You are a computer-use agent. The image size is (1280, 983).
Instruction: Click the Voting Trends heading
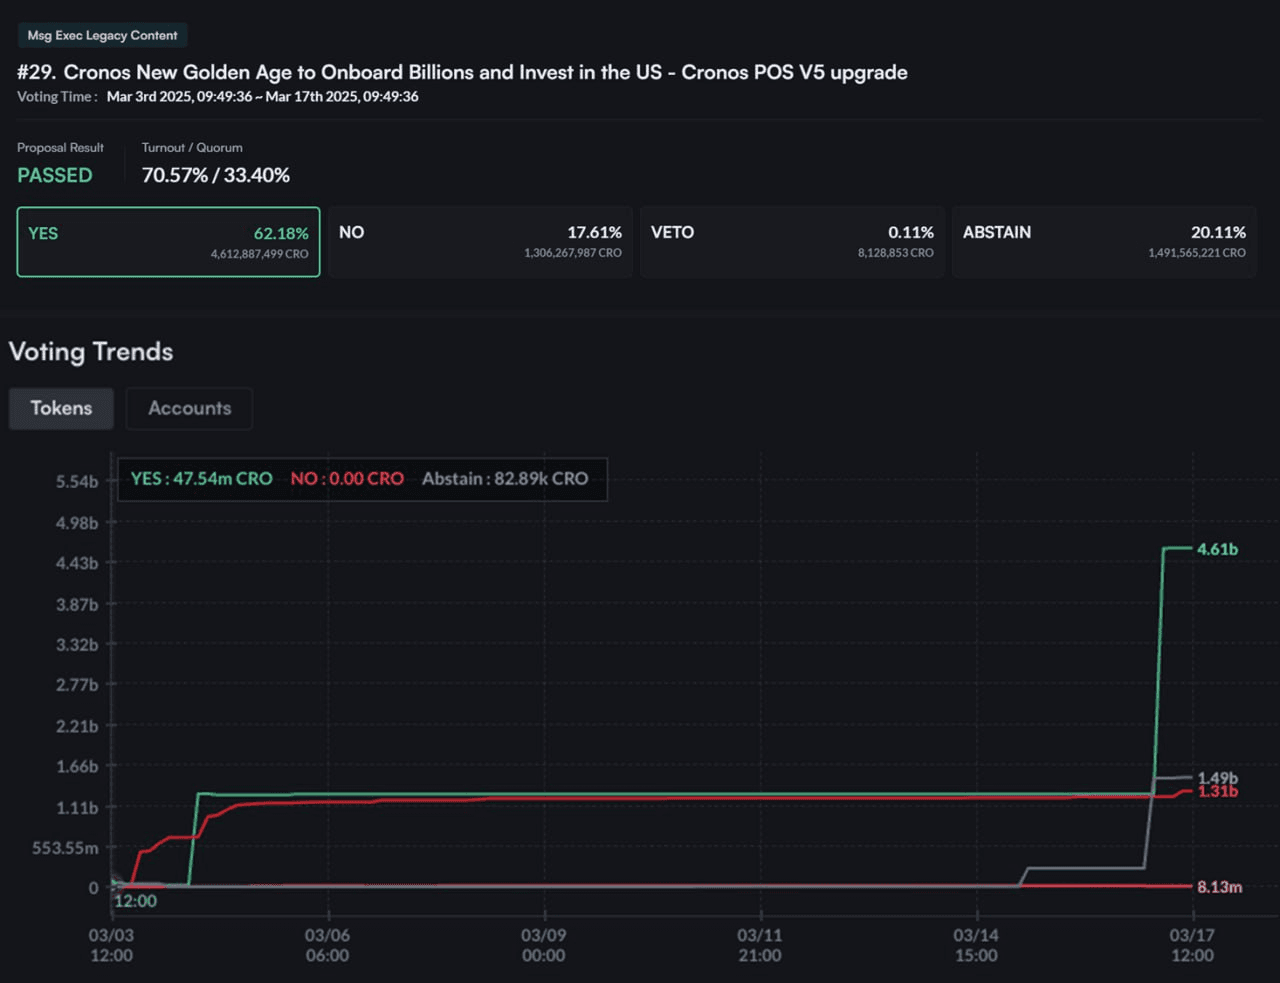point(91,352)
